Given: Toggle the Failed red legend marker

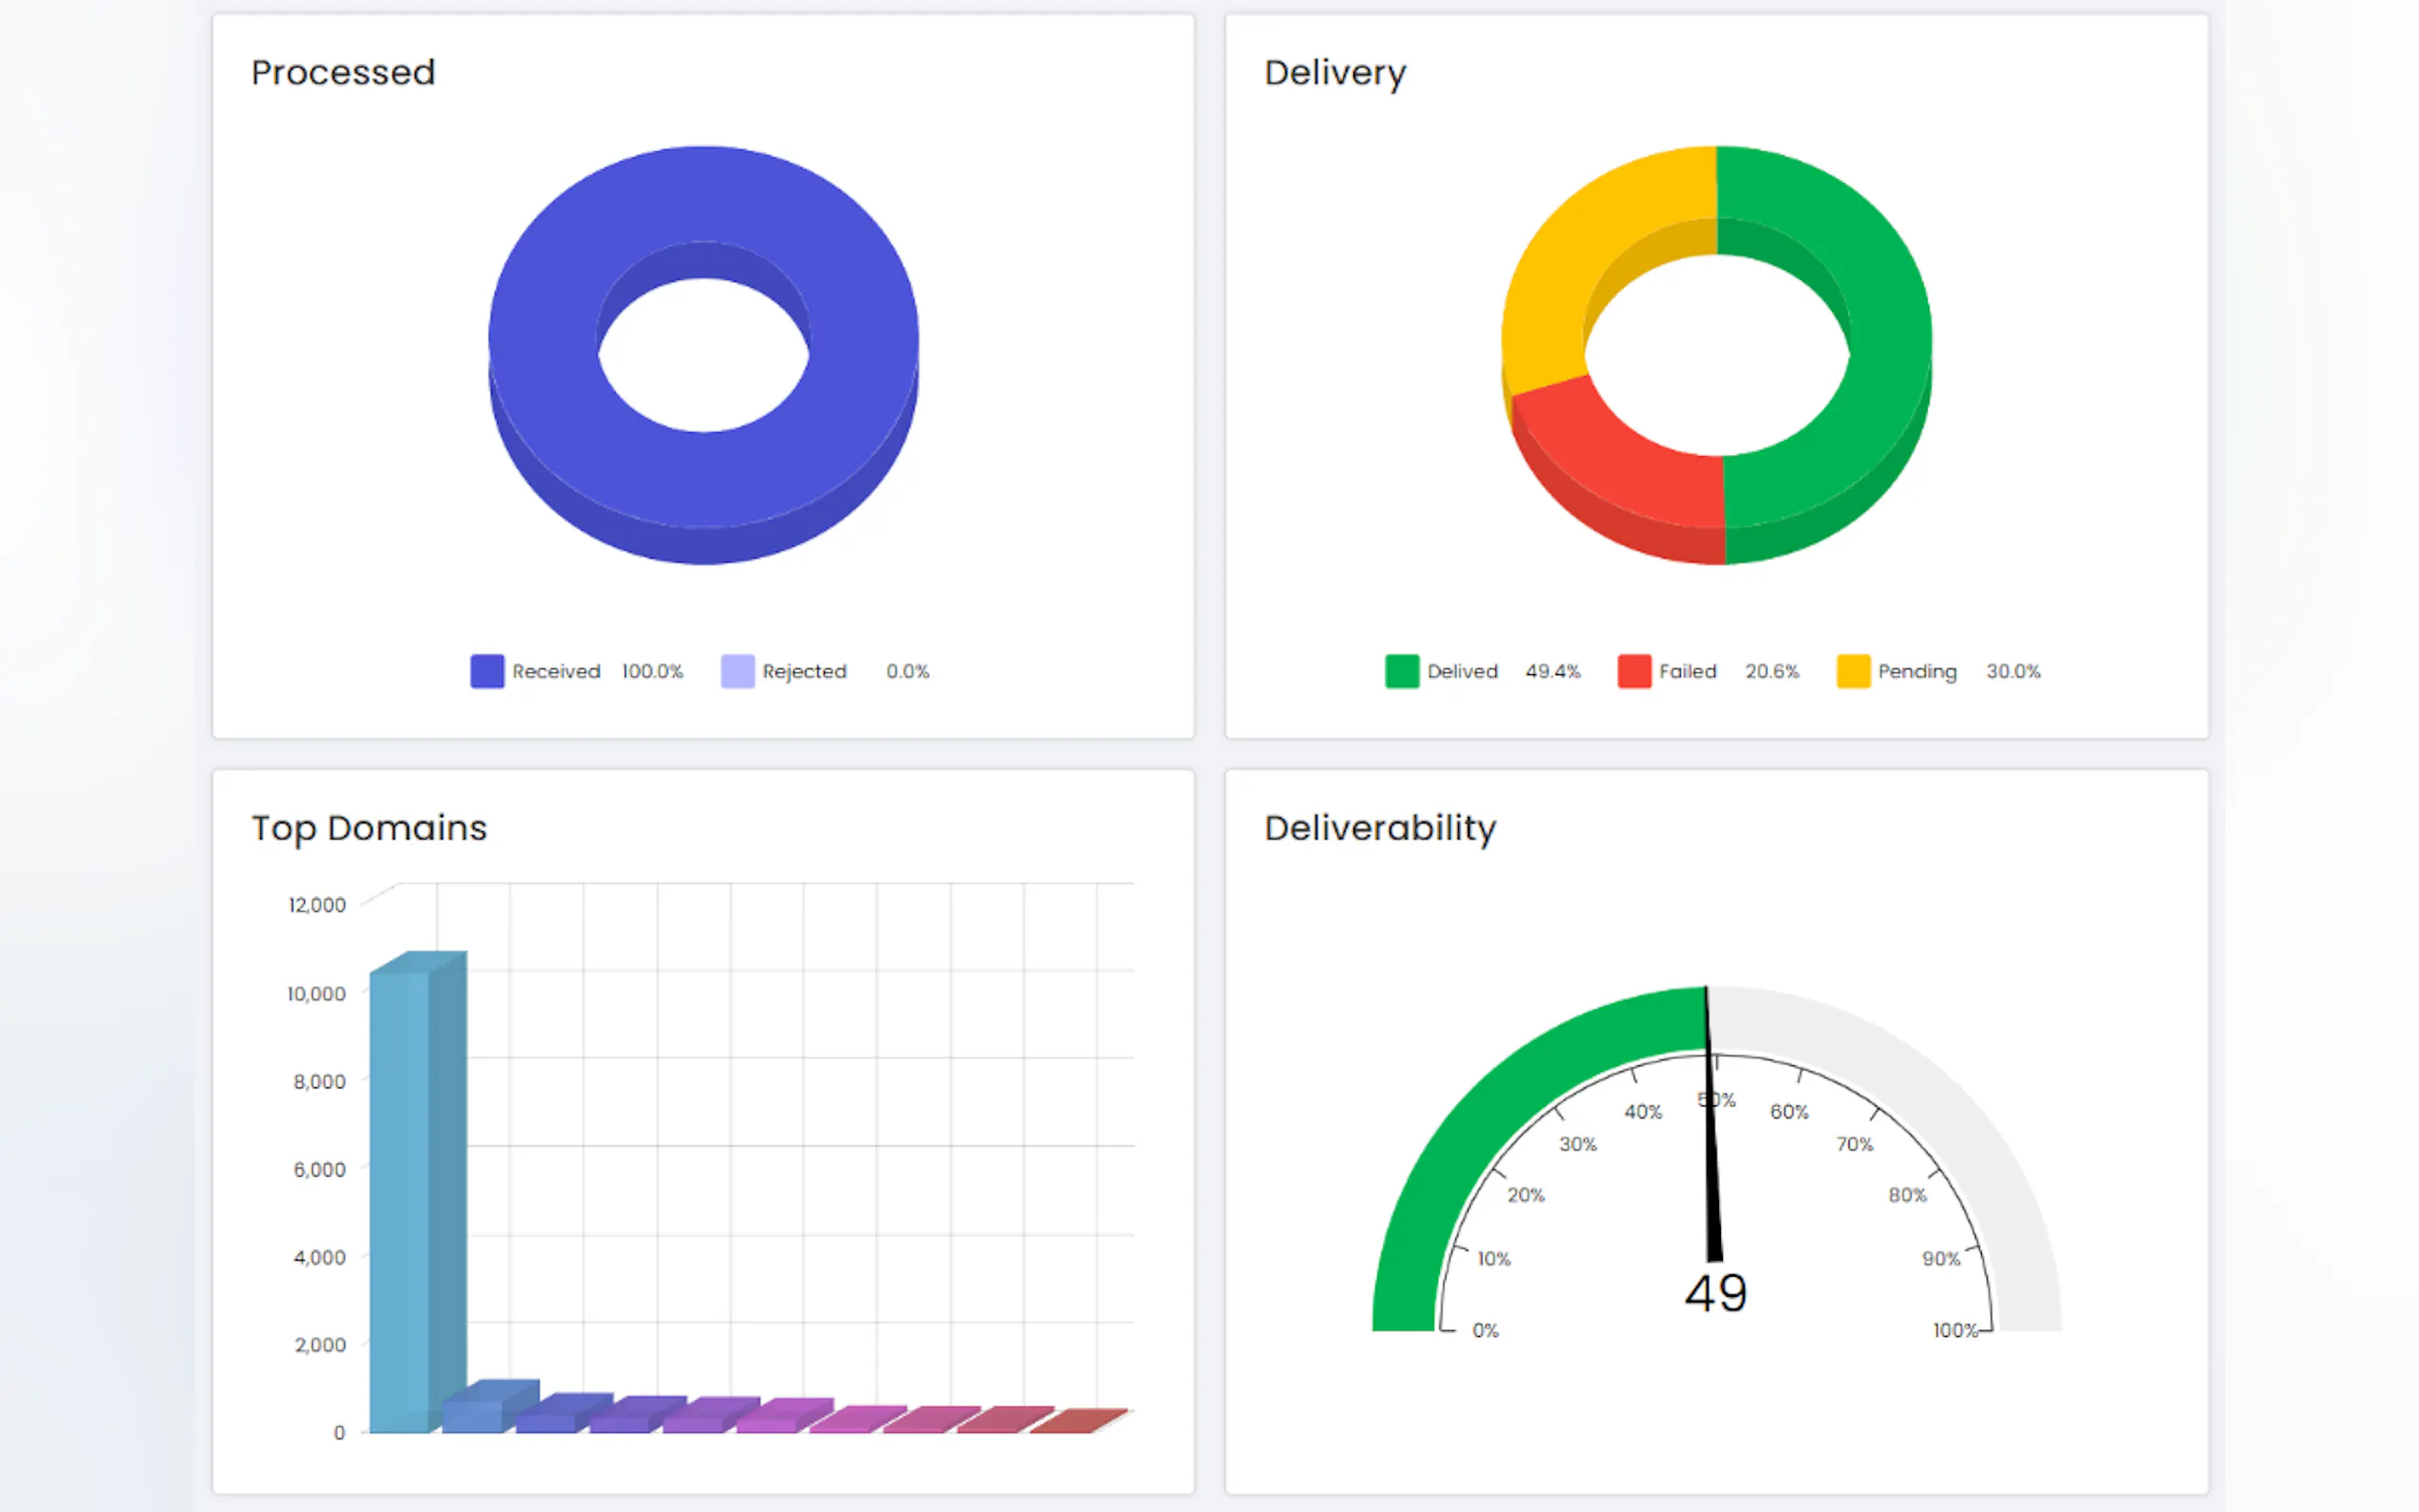Looking at the screenshot, I should pyautogui.click(x=1634, y=671).
